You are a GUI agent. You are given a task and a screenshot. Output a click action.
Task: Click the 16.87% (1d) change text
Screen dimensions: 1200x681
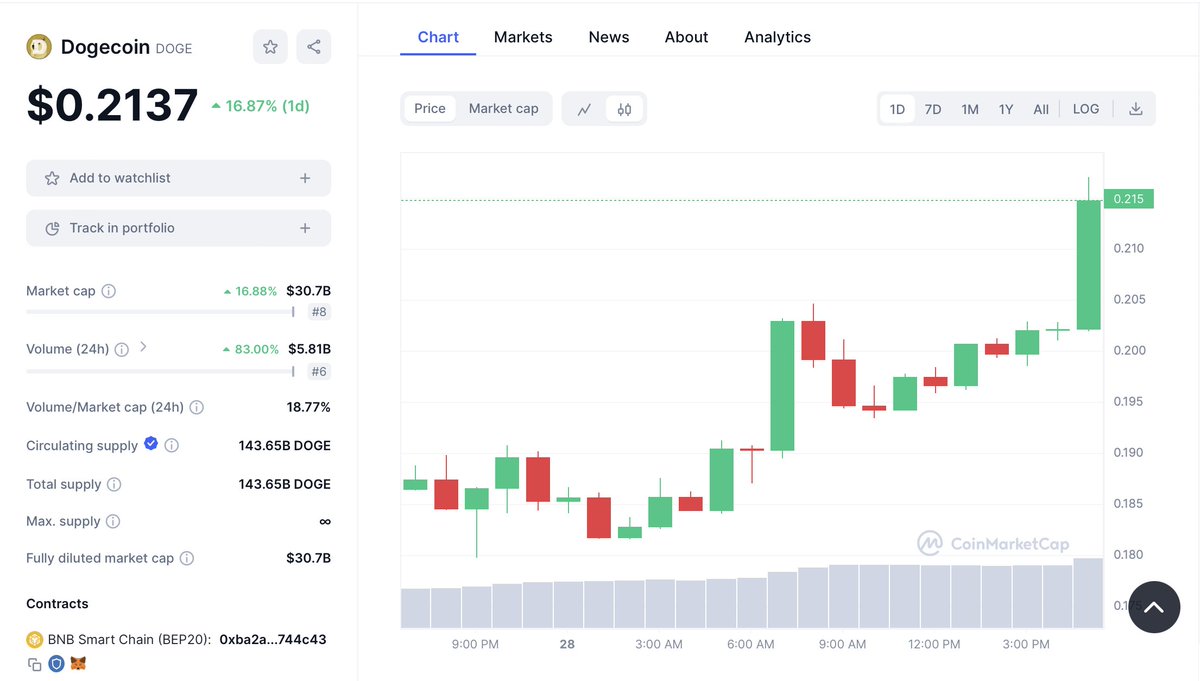pos(260,106)
